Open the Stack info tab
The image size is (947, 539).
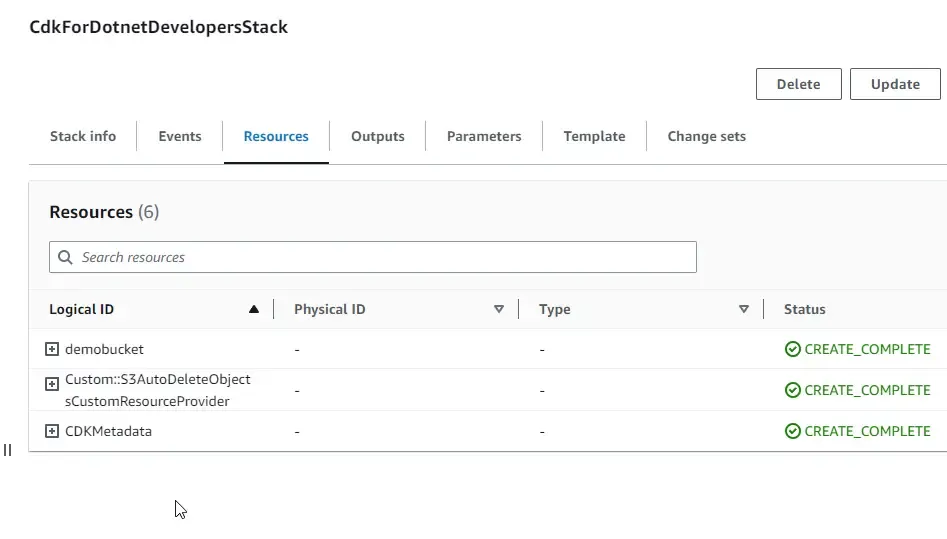coord(83,137)
